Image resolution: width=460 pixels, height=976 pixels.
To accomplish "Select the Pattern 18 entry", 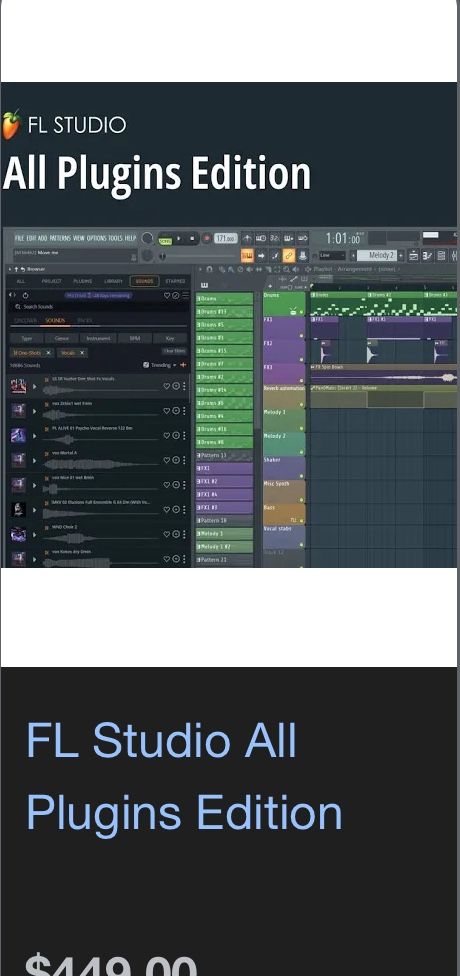I will [x=225, y=520].
